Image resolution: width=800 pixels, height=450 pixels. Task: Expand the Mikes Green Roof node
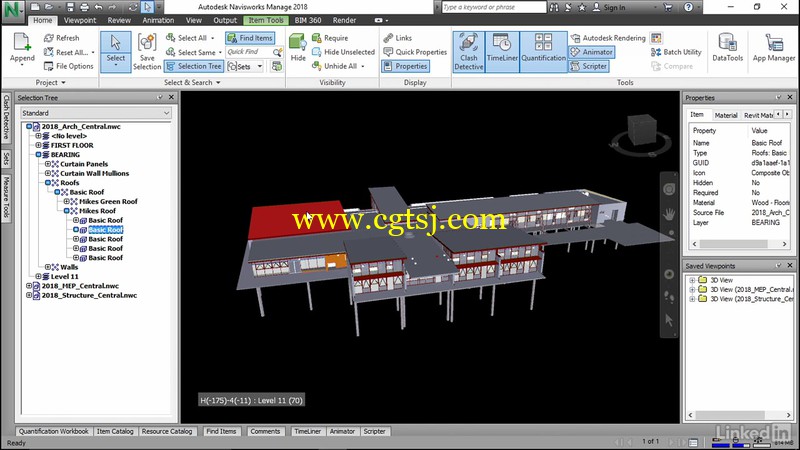pos(66,202)
